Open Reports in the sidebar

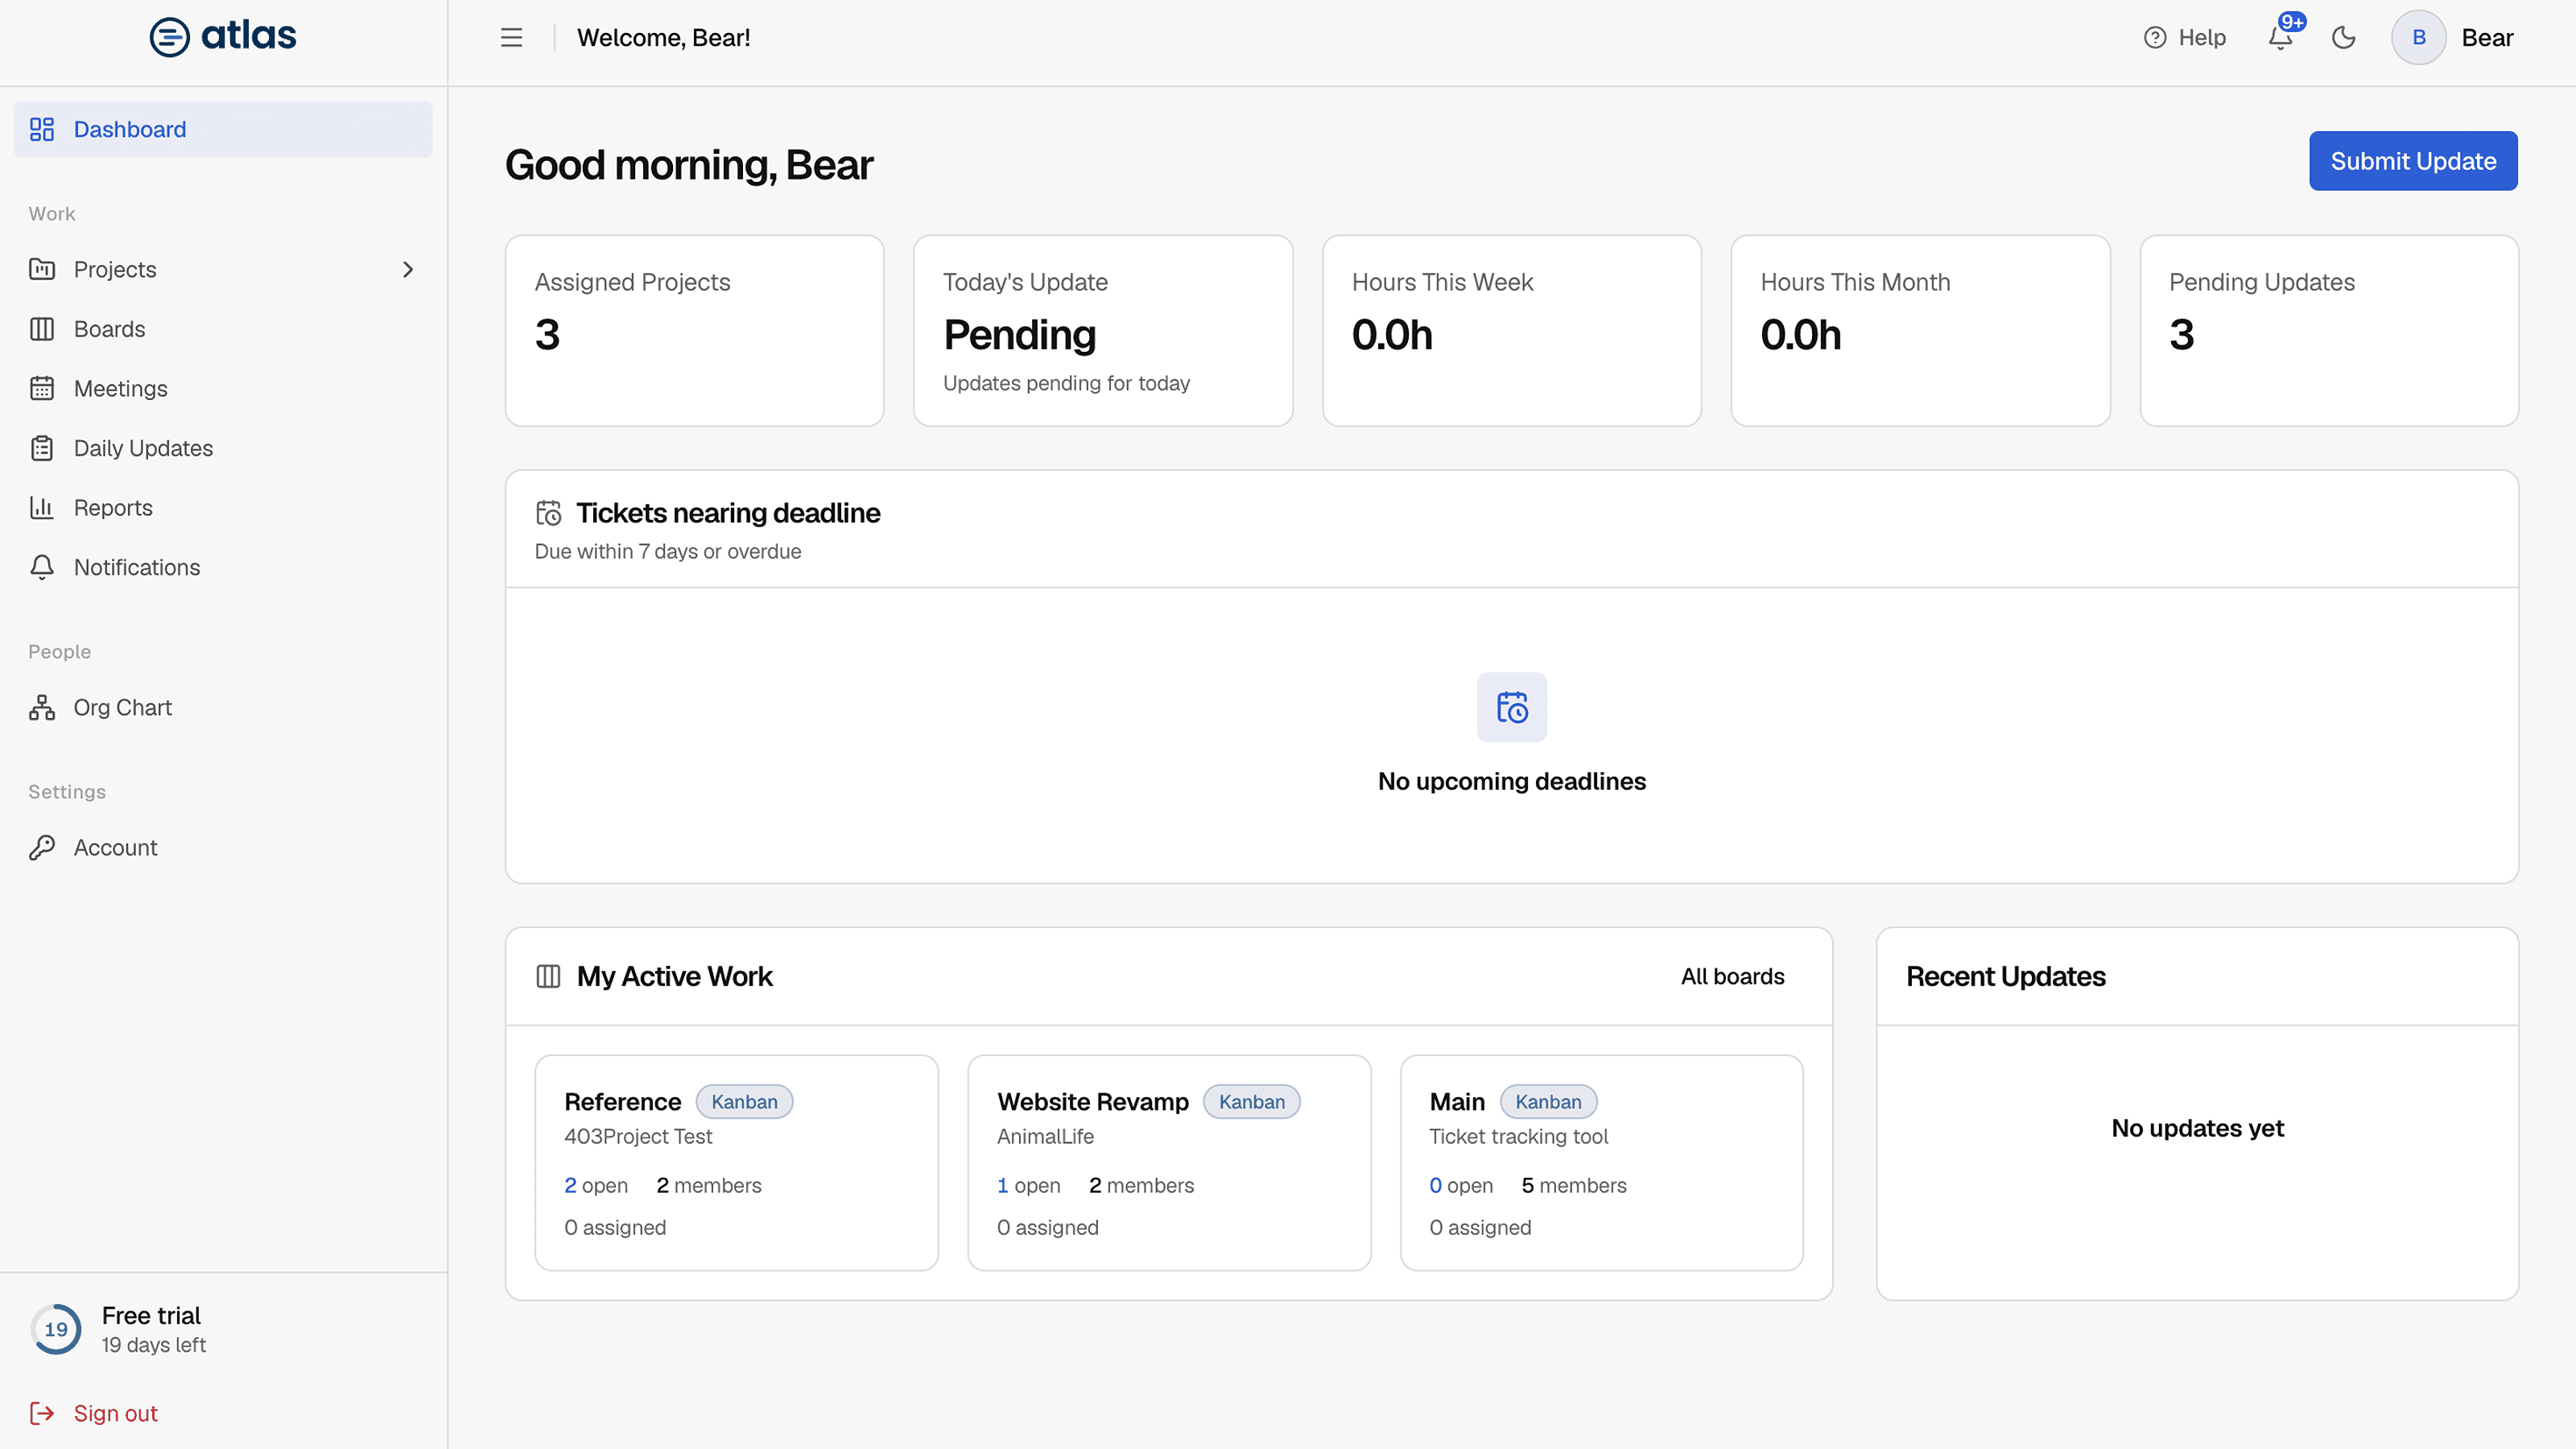[x=223, y=507]
